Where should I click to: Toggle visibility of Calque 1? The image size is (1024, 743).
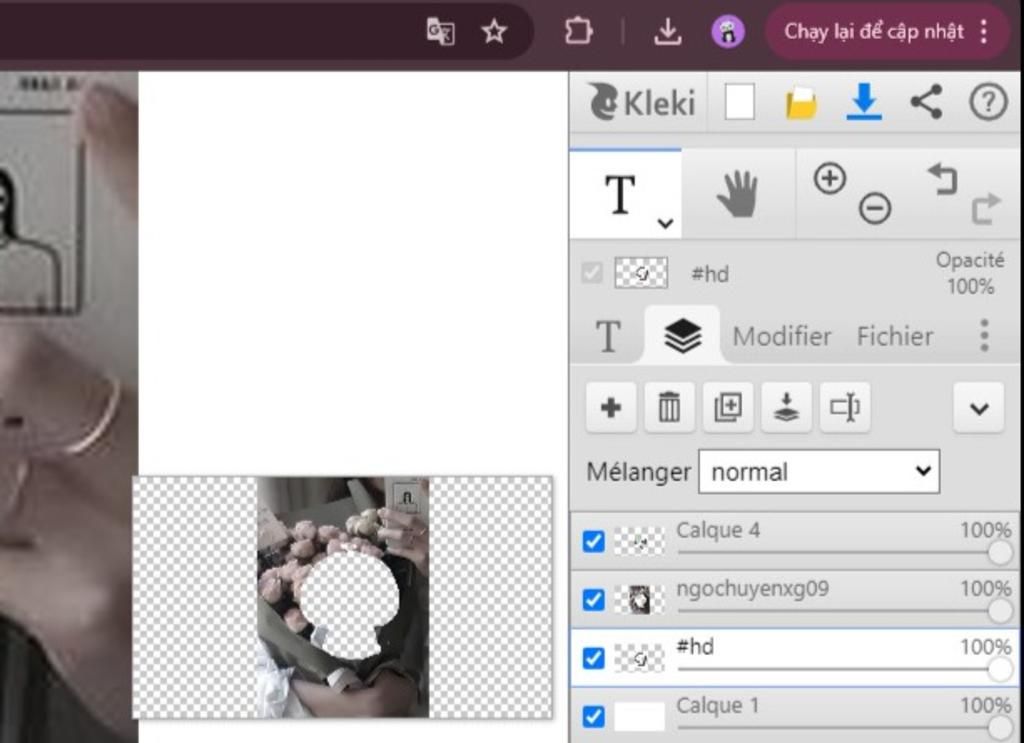(x=593, y=716)
